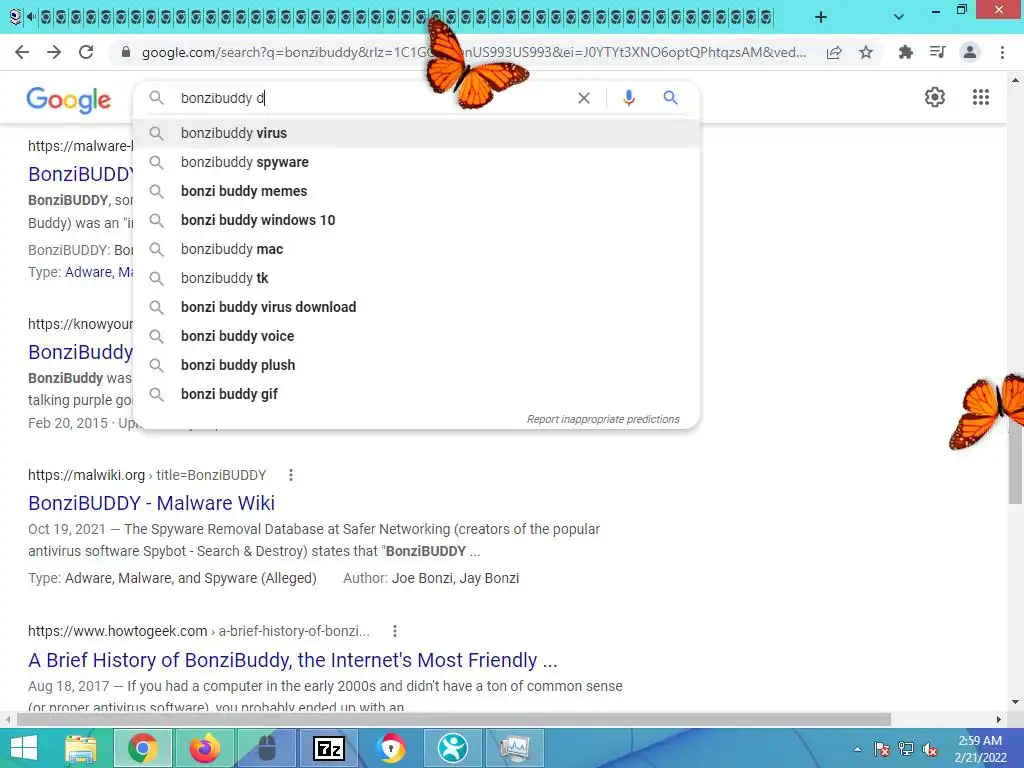Choose suggestion bonzi buddy virus download

pos(417,307)
